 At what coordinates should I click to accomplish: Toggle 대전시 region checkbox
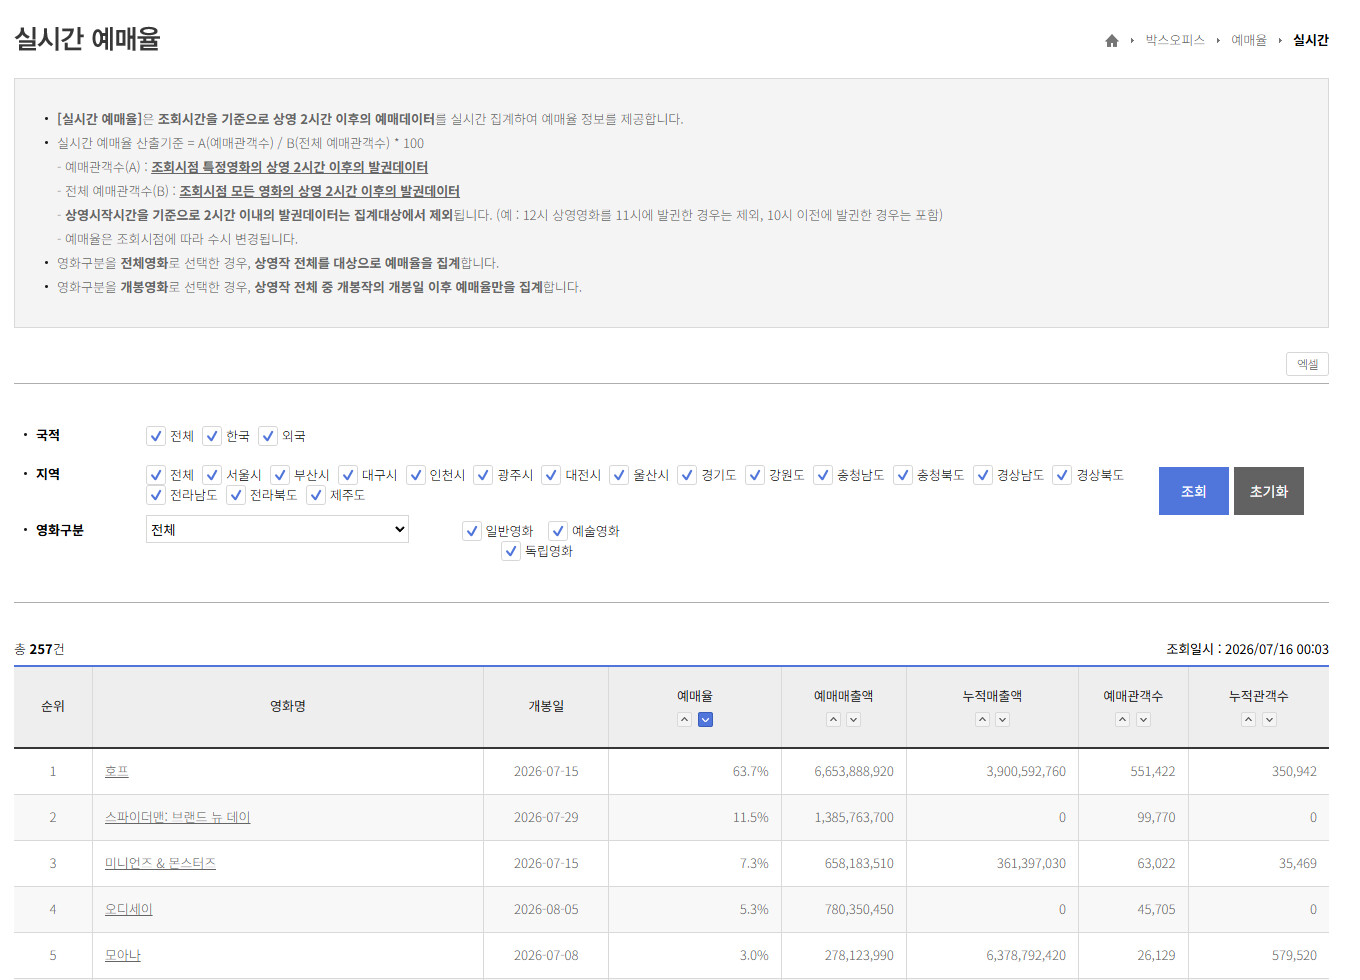(551, 475)
